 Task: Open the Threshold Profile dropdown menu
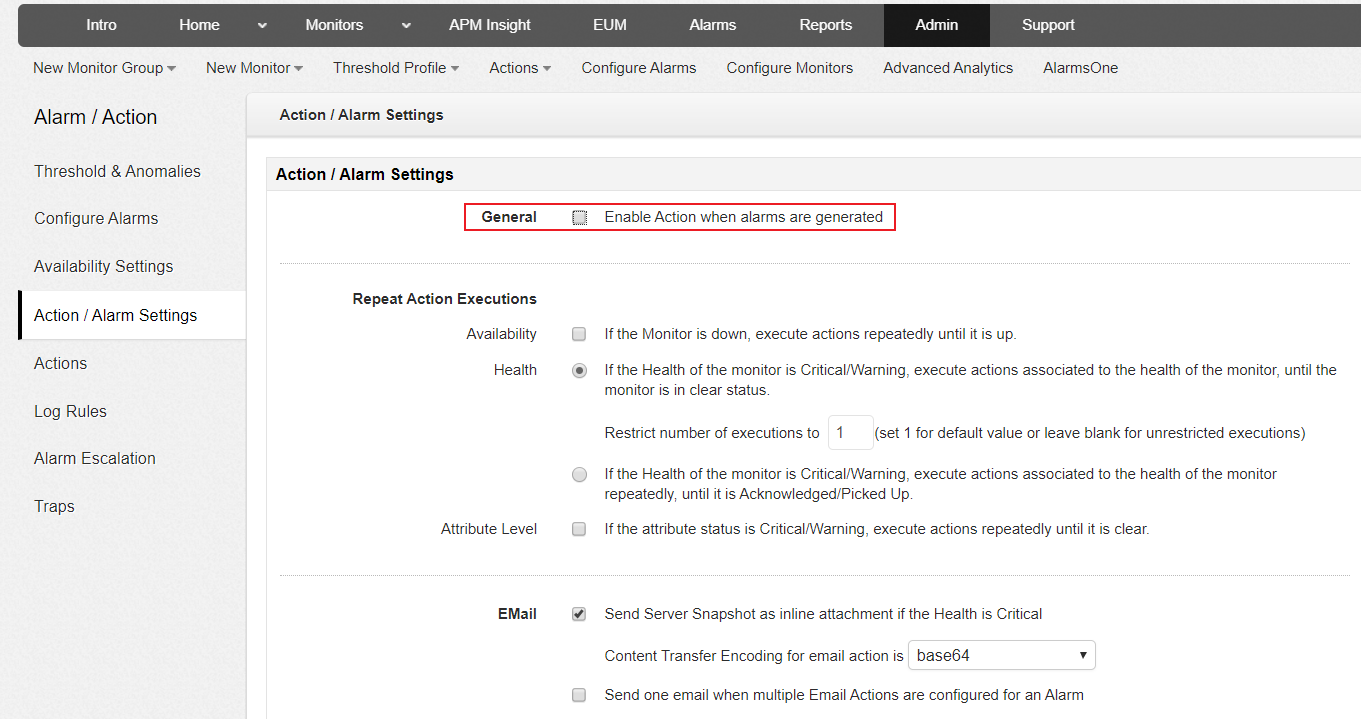[x=396, y=68]
